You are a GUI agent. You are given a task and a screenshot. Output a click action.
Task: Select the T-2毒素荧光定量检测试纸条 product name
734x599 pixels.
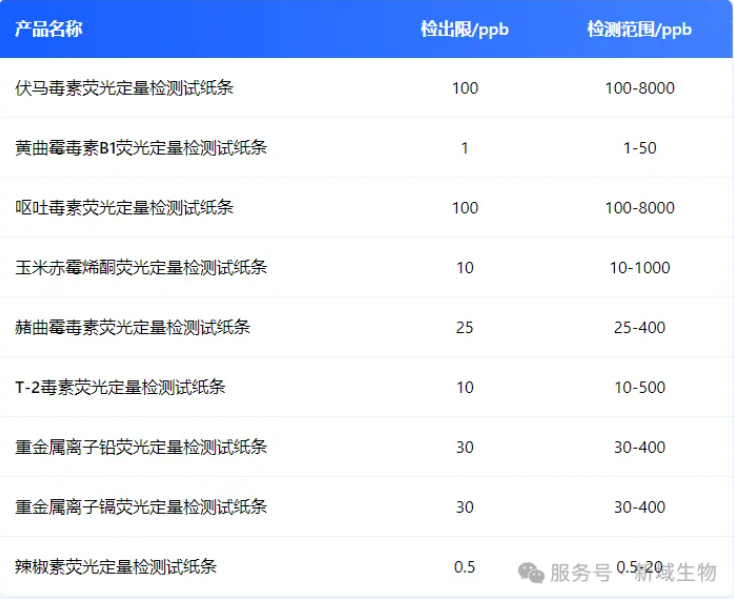click(x=120, y=387)
